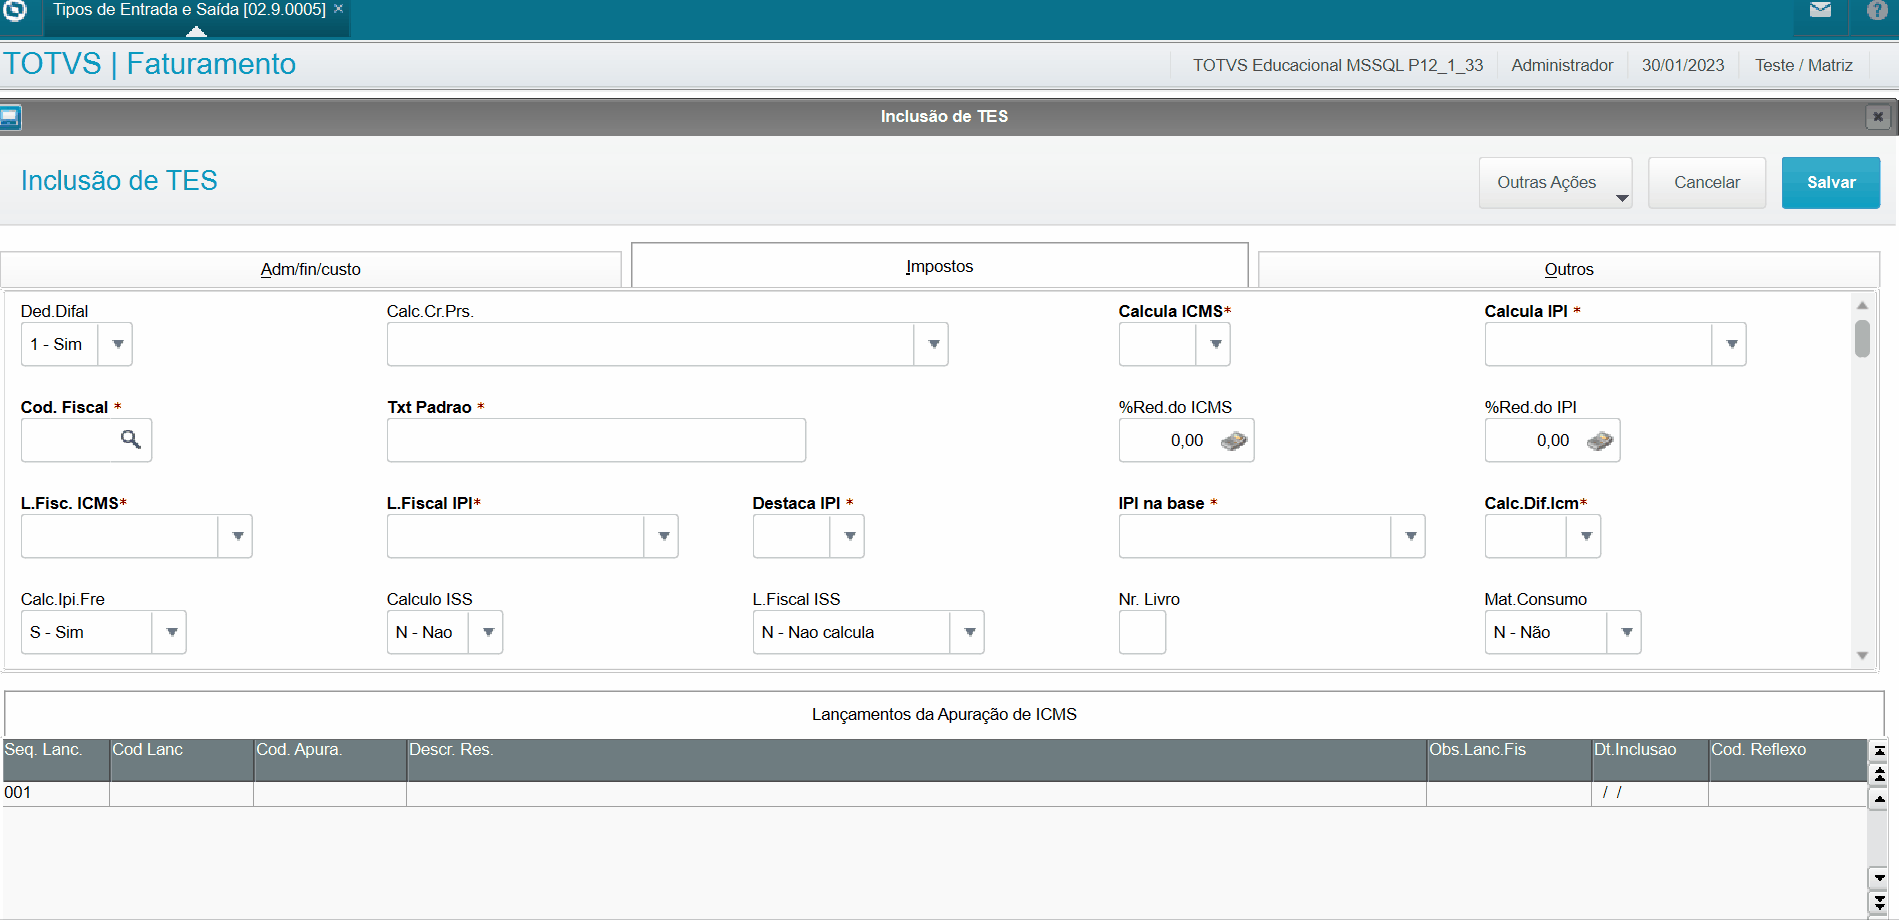Image resolution: width=1899 pixels, height=920 pixels.
Task: Open calculator icon for %Red.do IPI
Action: click(x=1600, y=440)
